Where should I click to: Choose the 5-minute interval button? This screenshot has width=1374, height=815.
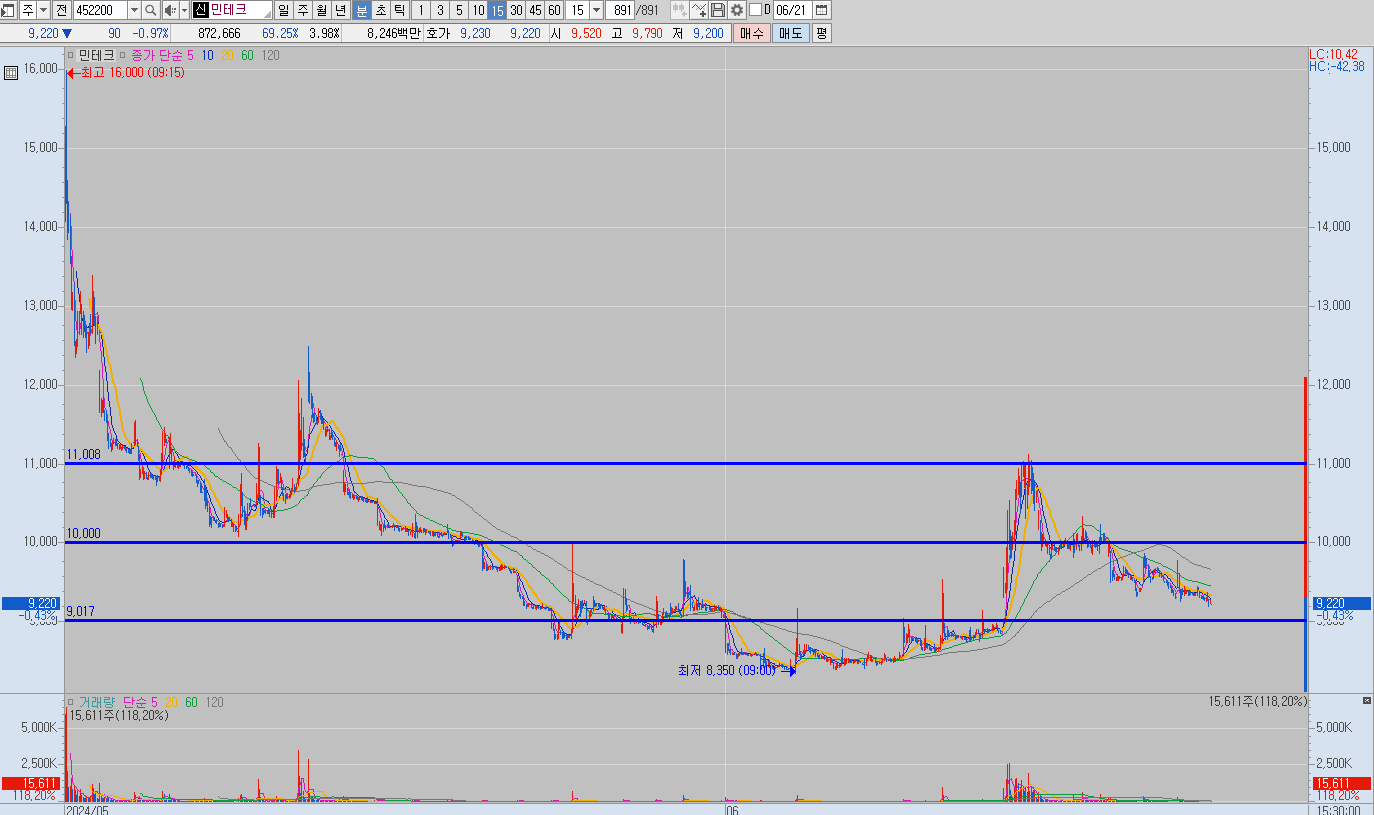coord(459,10)
